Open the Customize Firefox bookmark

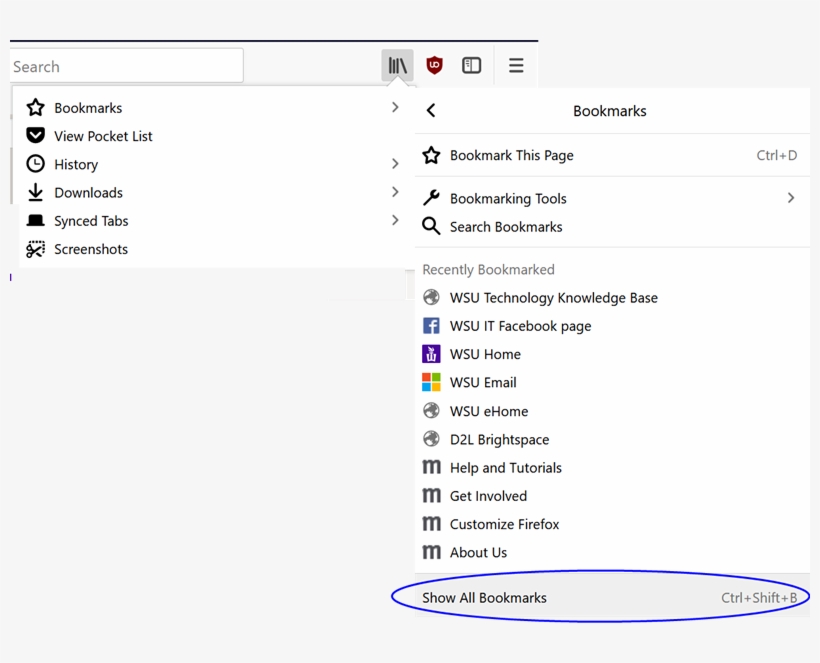point(504,524)
